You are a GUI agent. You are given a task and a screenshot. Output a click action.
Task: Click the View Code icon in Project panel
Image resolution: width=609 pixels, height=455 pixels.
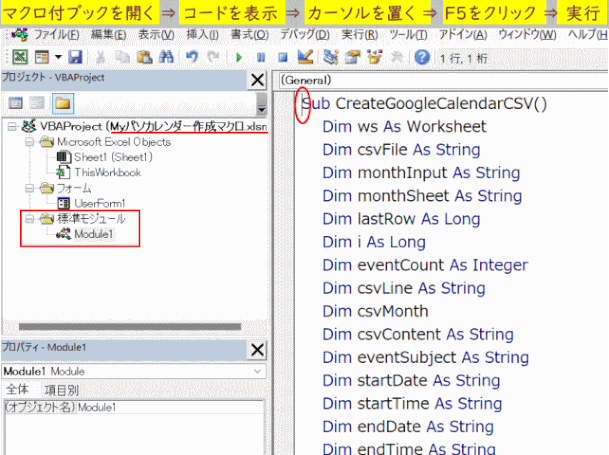point(16,103)
